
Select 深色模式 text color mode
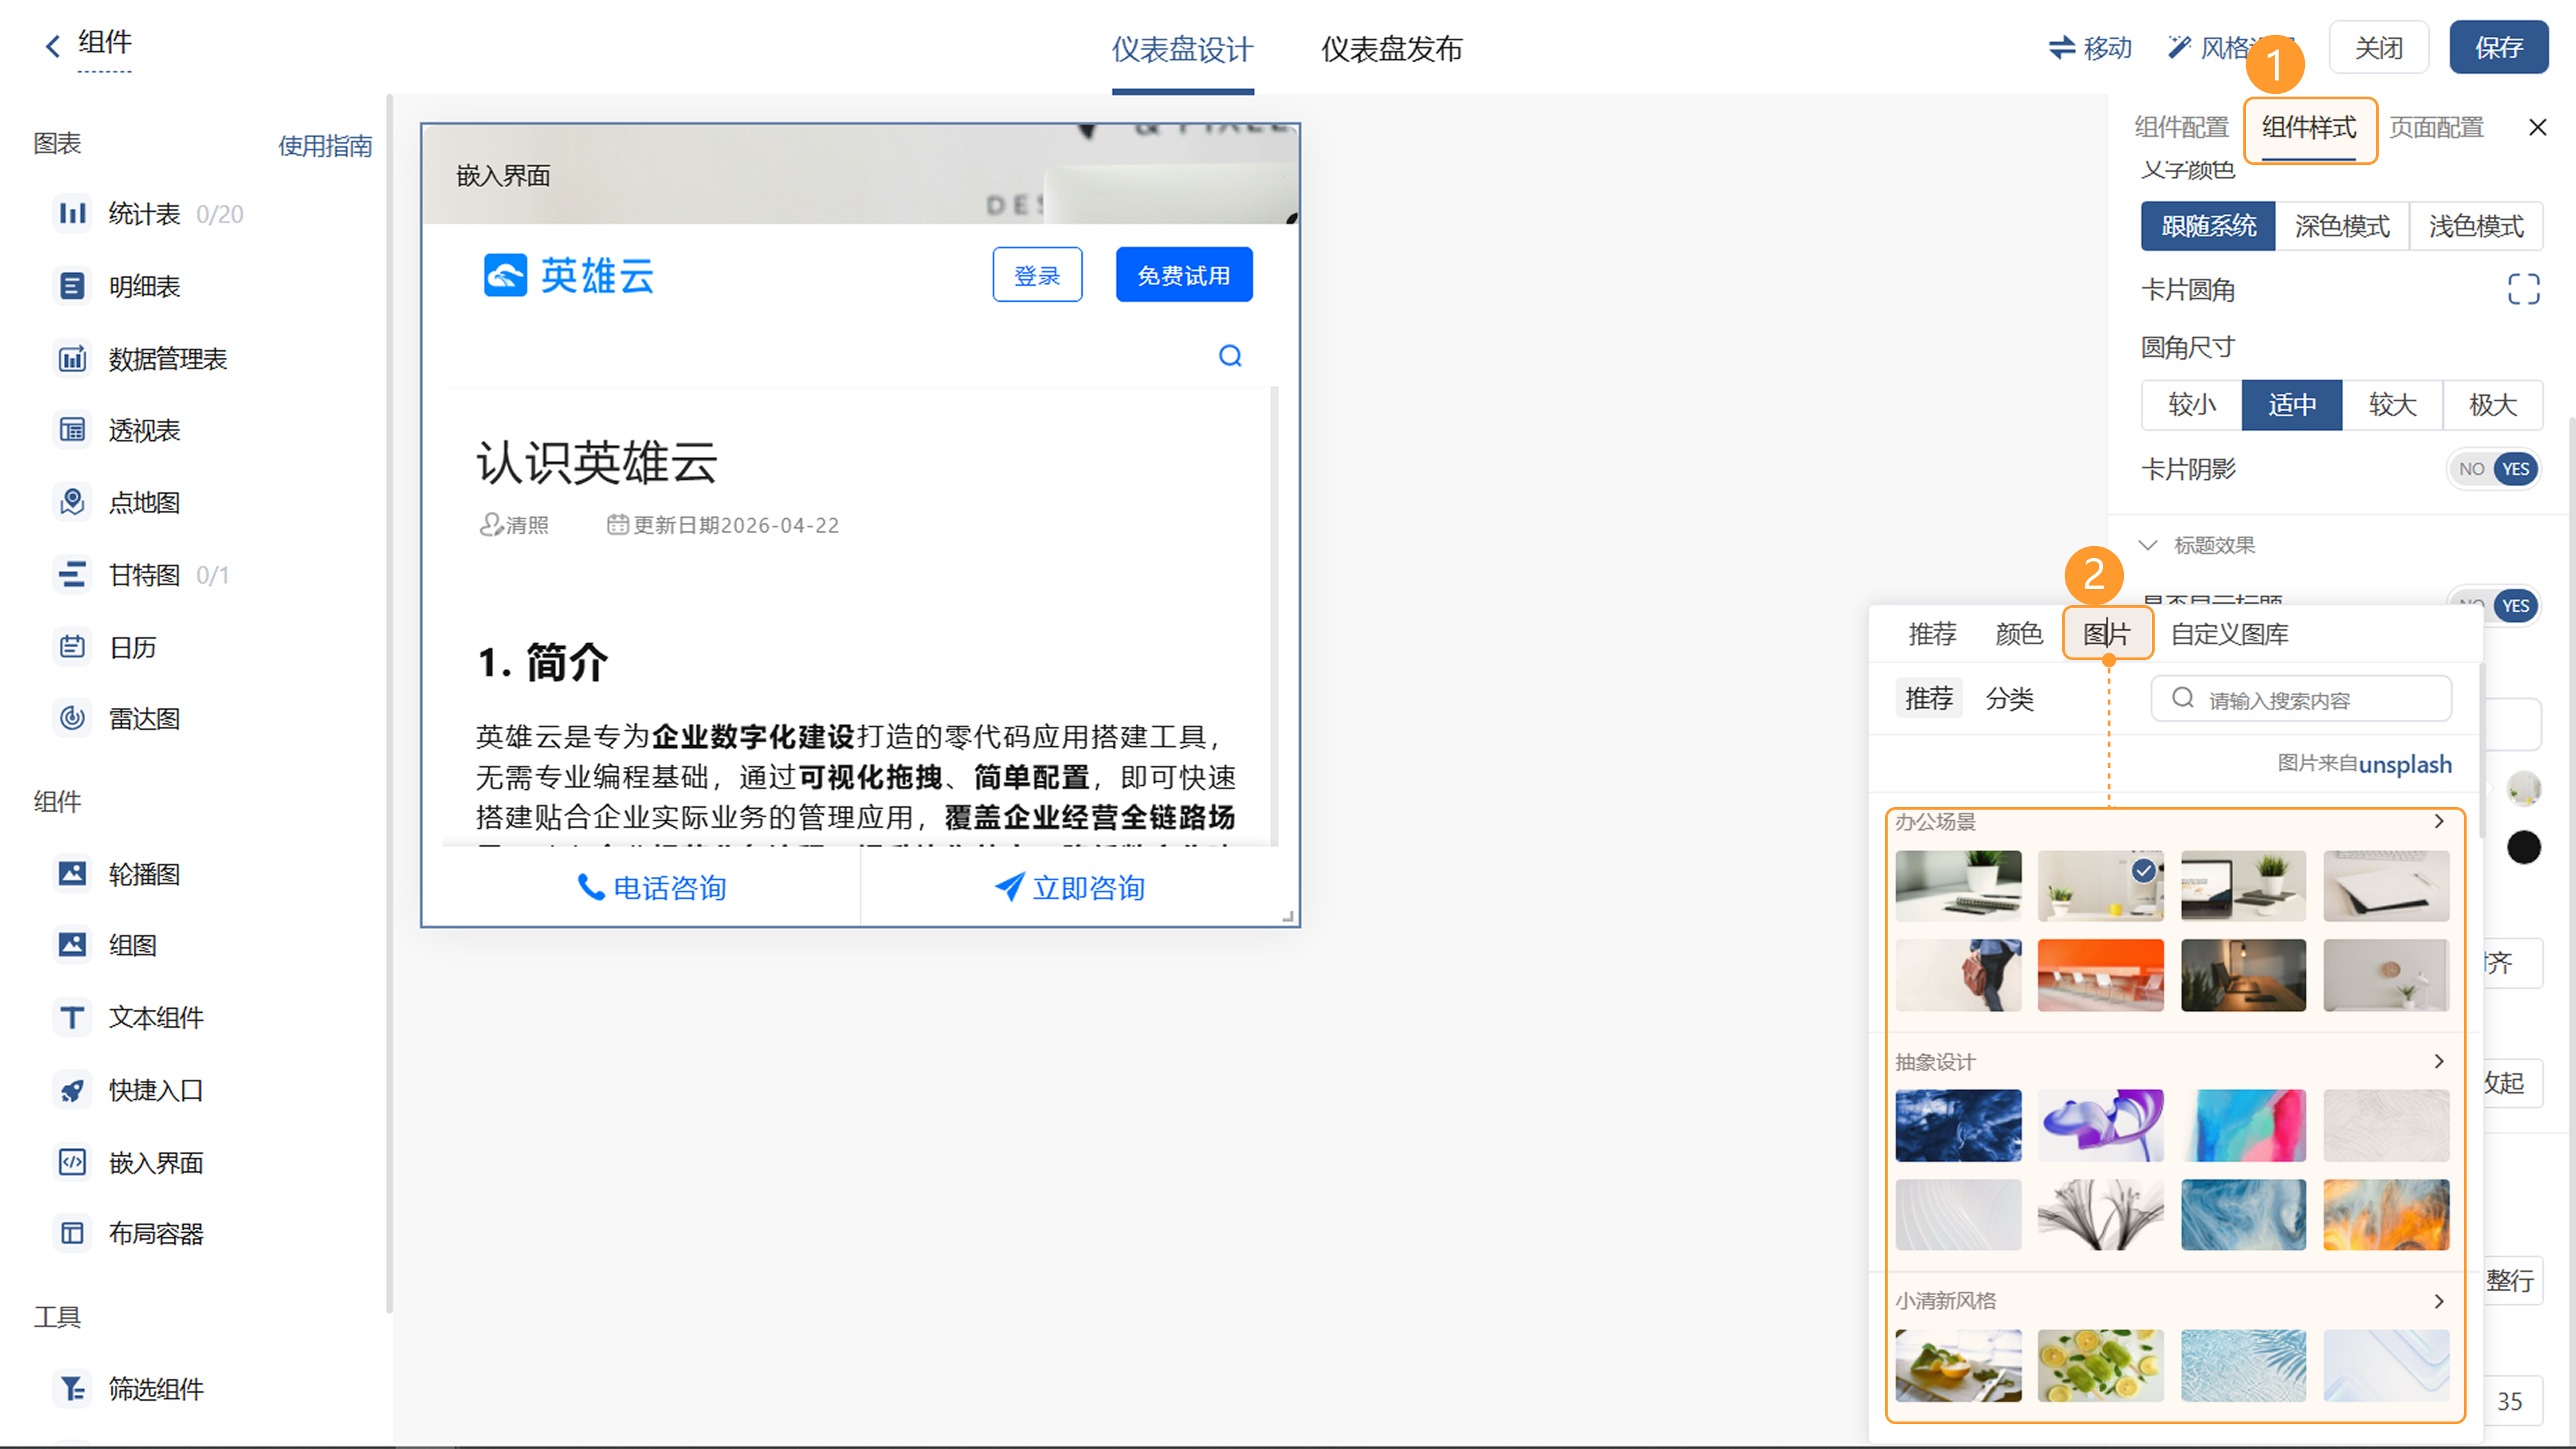coord(2342,226)
